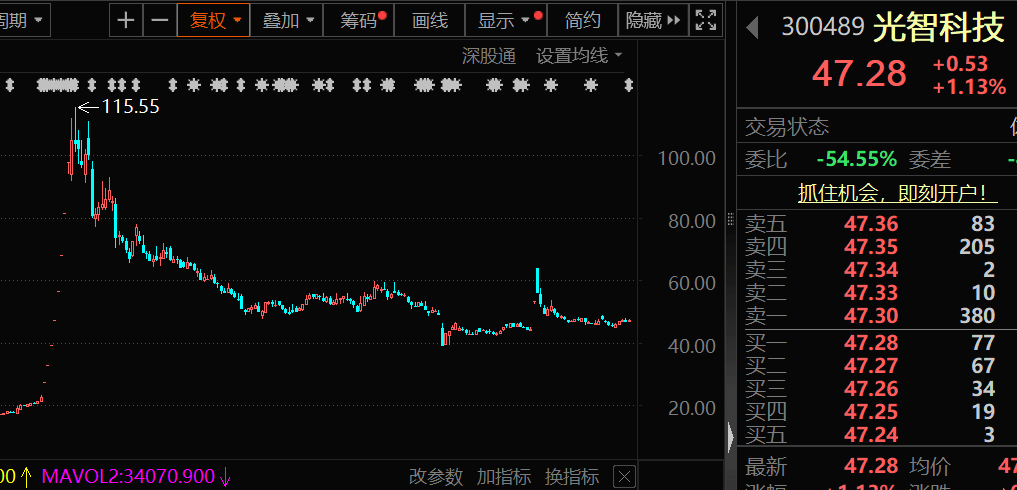Toggle the 筹码 chip distribution view

point(362,20)
